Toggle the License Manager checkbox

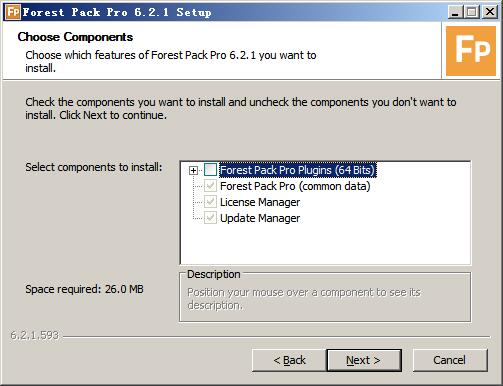210,202
